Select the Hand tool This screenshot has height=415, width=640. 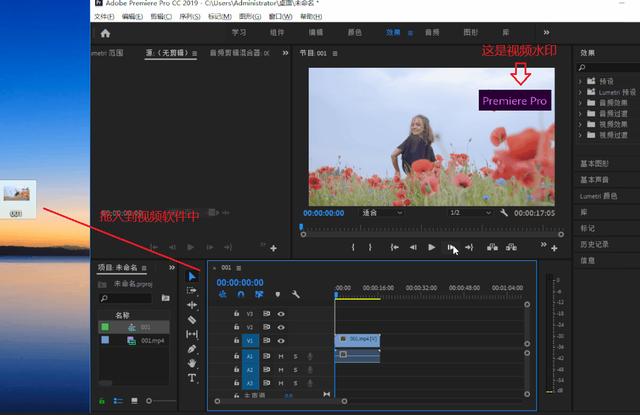pos(192,363)
